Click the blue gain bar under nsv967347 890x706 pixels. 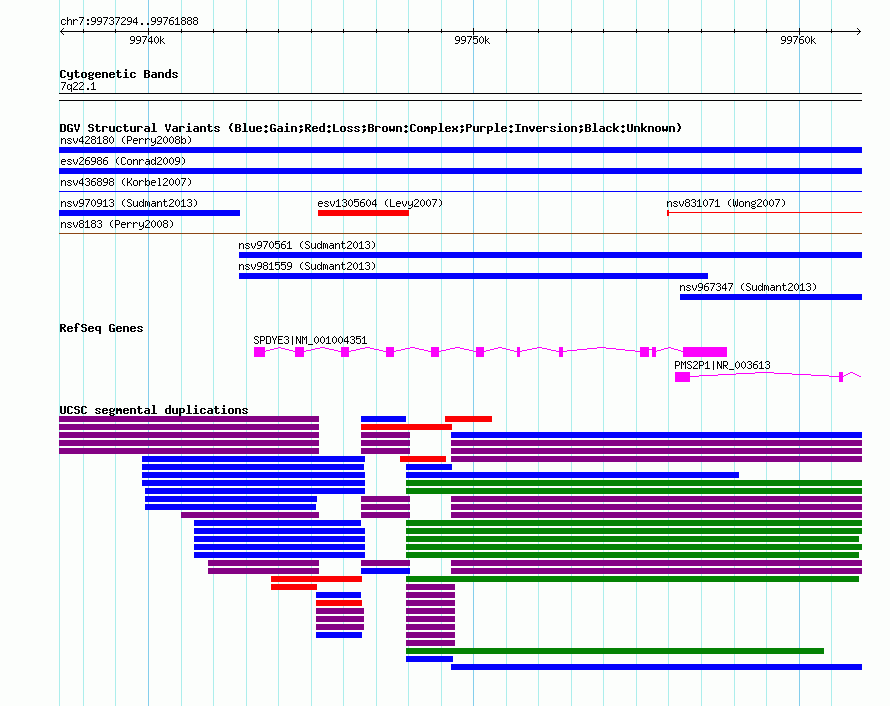771,297
